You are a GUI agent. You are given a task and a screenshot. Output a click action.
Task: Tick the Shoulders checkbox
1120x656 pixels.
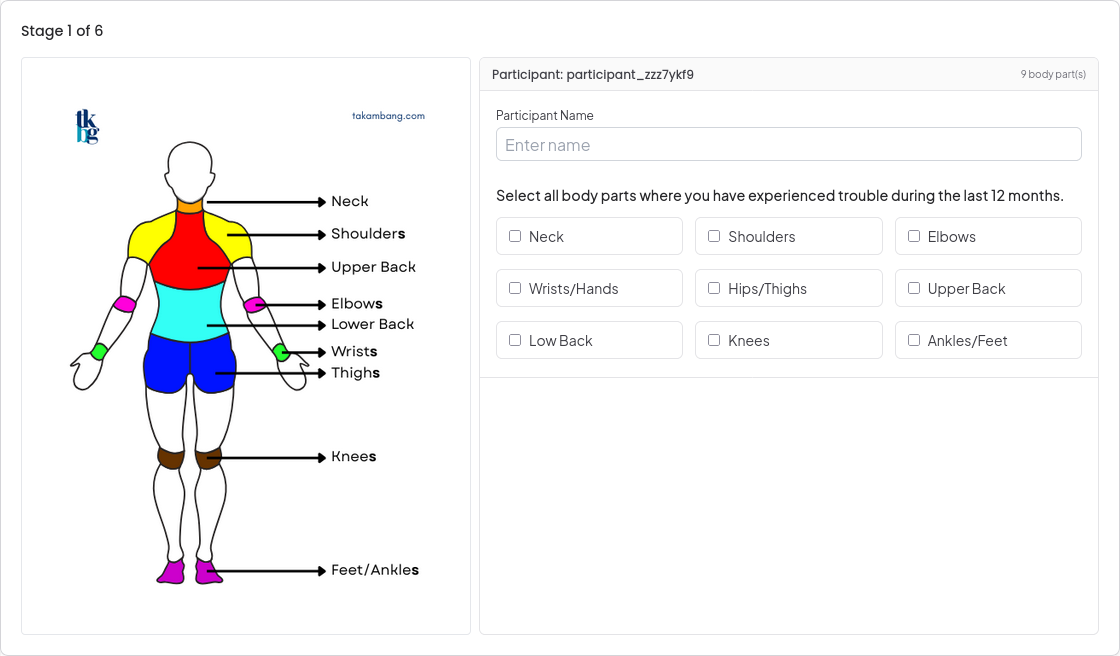[714, 236]
